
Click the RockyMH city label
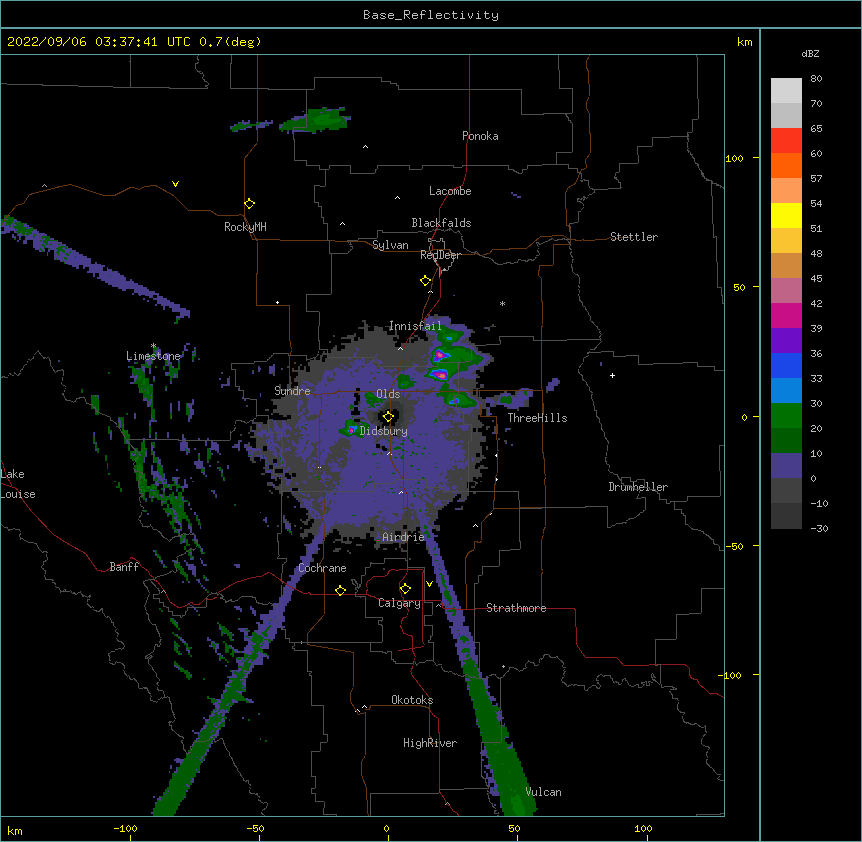[245, 227]
